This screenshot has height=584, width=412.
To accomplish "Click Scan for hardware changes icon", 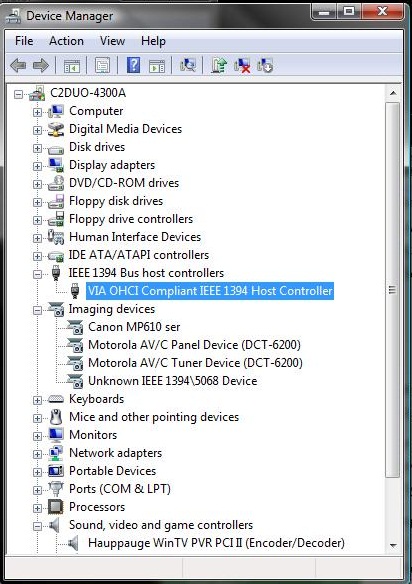I will click(x=188, y=66).
